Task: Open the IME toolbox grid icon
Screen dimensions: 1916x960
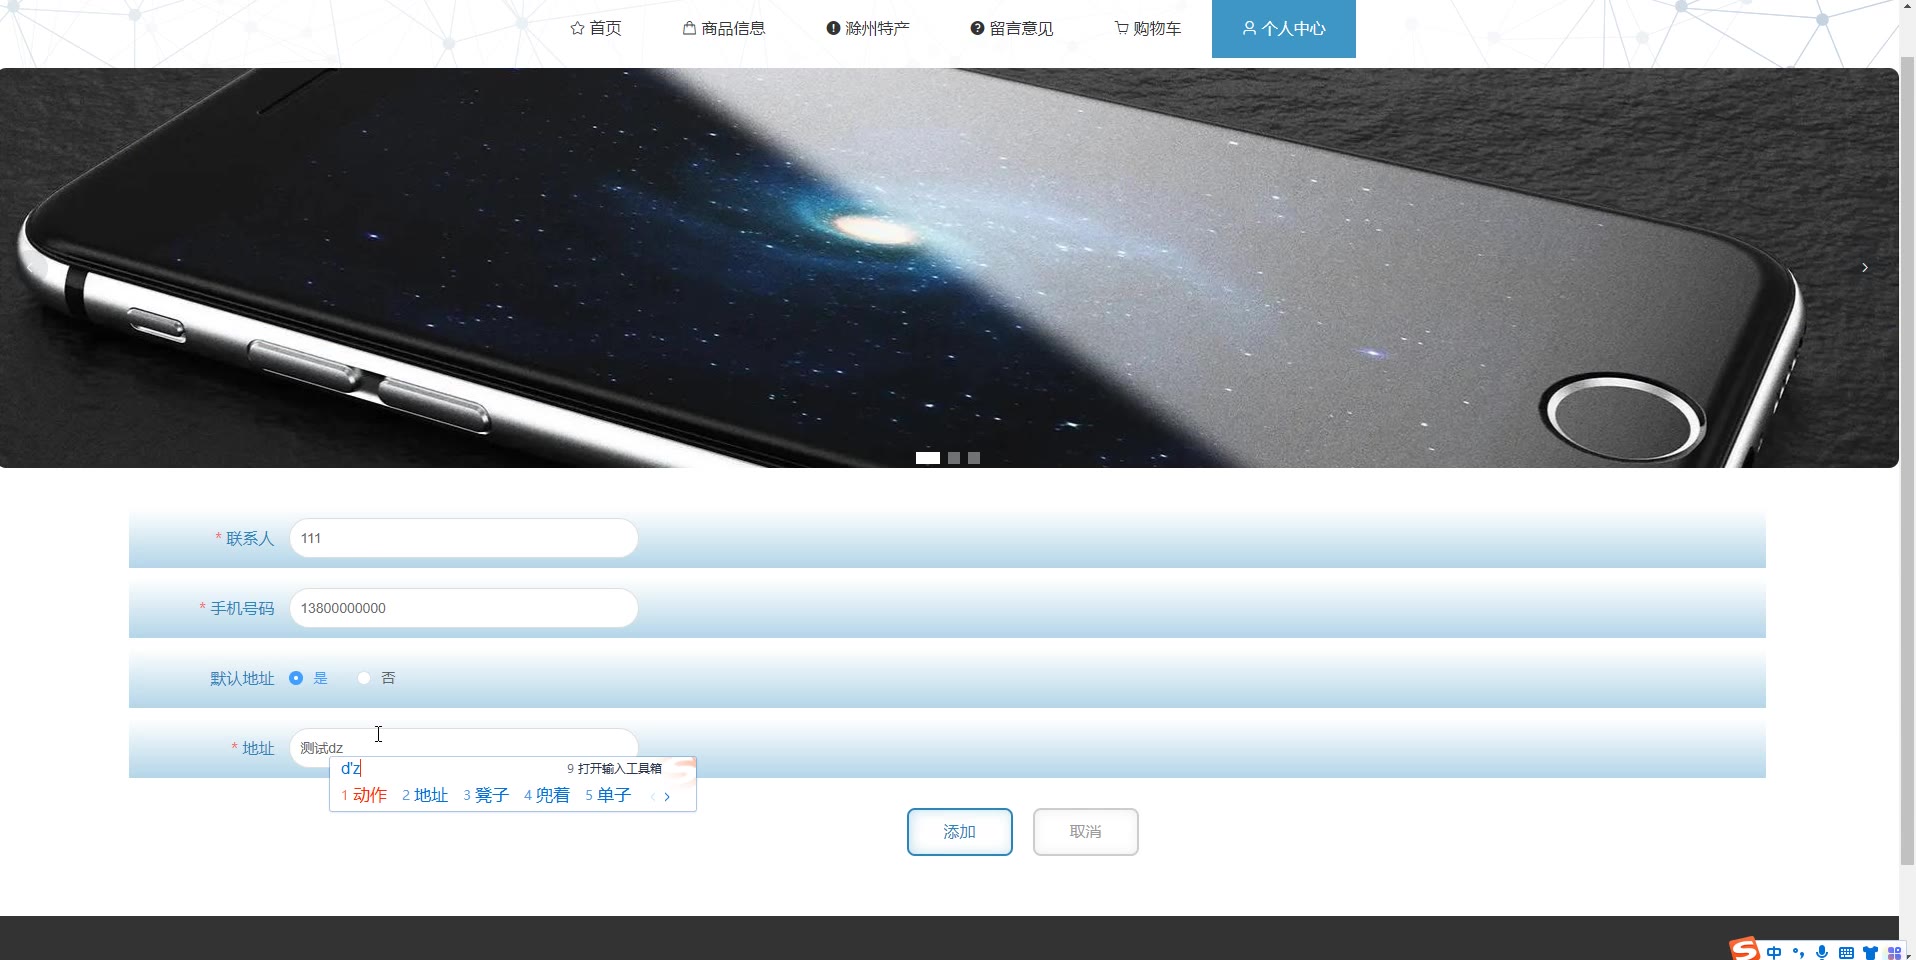Action: point(1894,953)
